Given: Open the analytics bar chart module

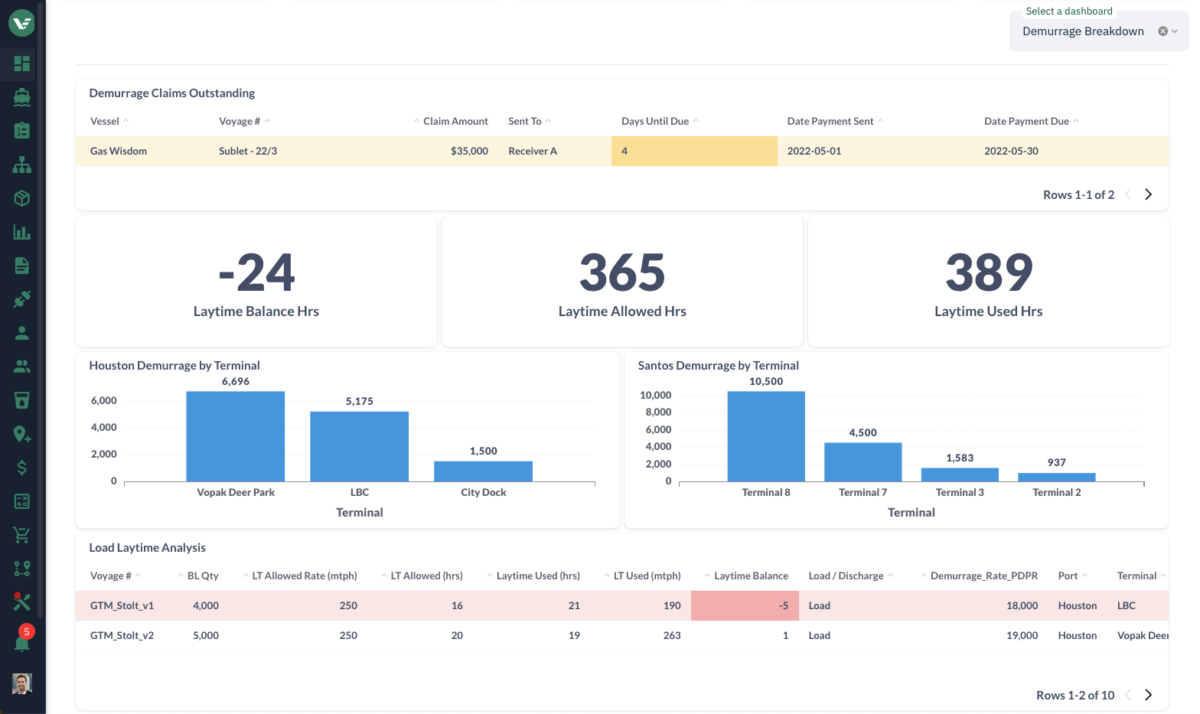Looking at the screenshot, I should [x=21, y=231].
